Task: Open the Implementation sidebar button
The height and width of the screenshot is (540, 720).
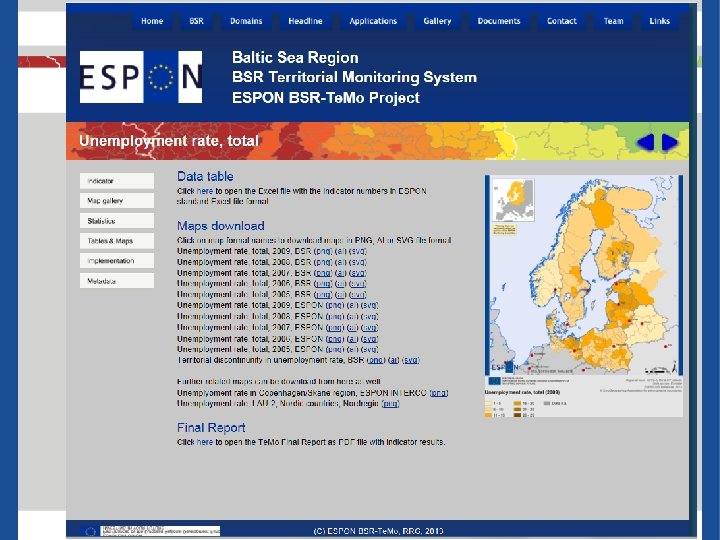Action: (117, 261)
